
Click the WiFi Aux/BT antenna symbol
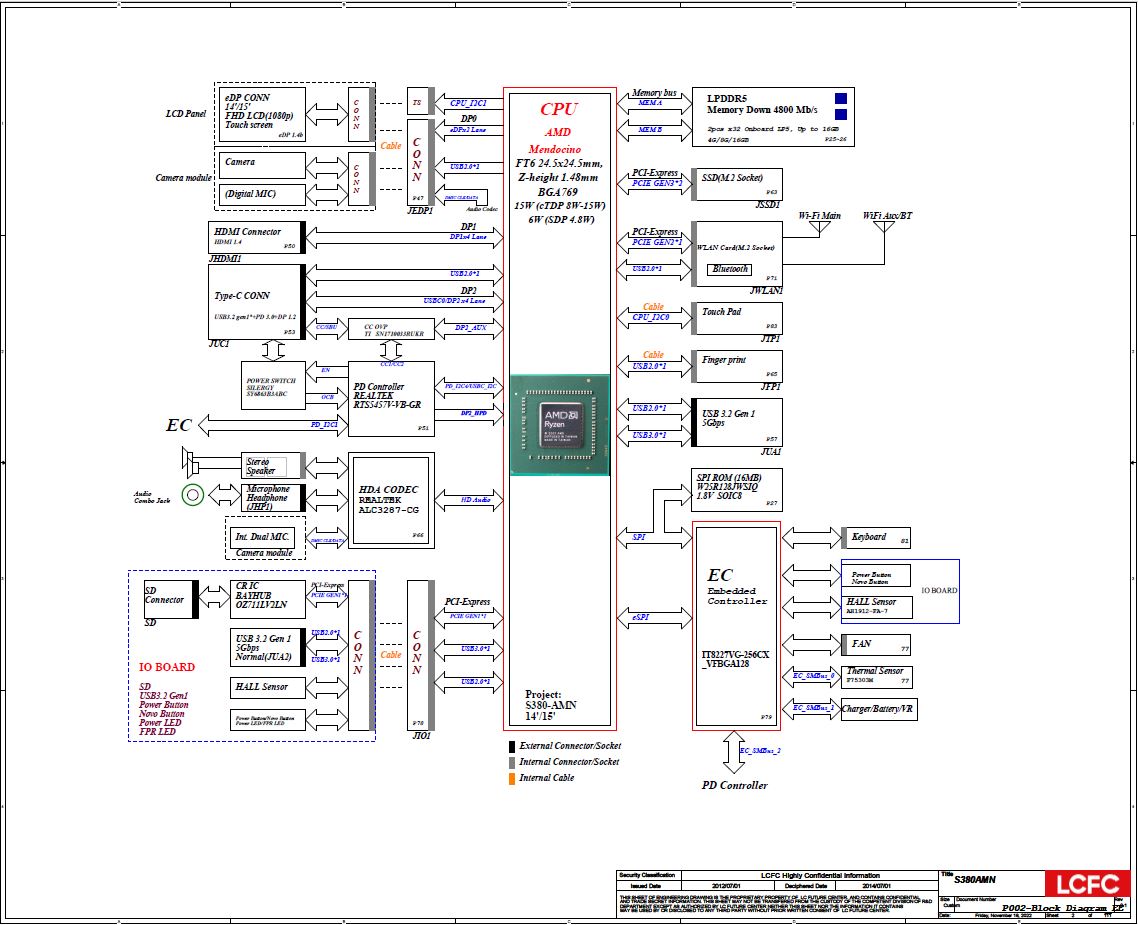883,228
